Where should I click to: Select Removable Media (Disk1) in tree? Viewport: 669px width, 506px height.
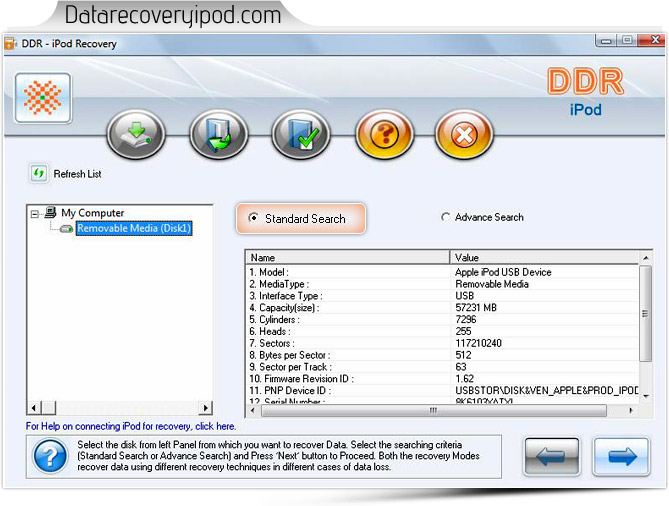134,228
